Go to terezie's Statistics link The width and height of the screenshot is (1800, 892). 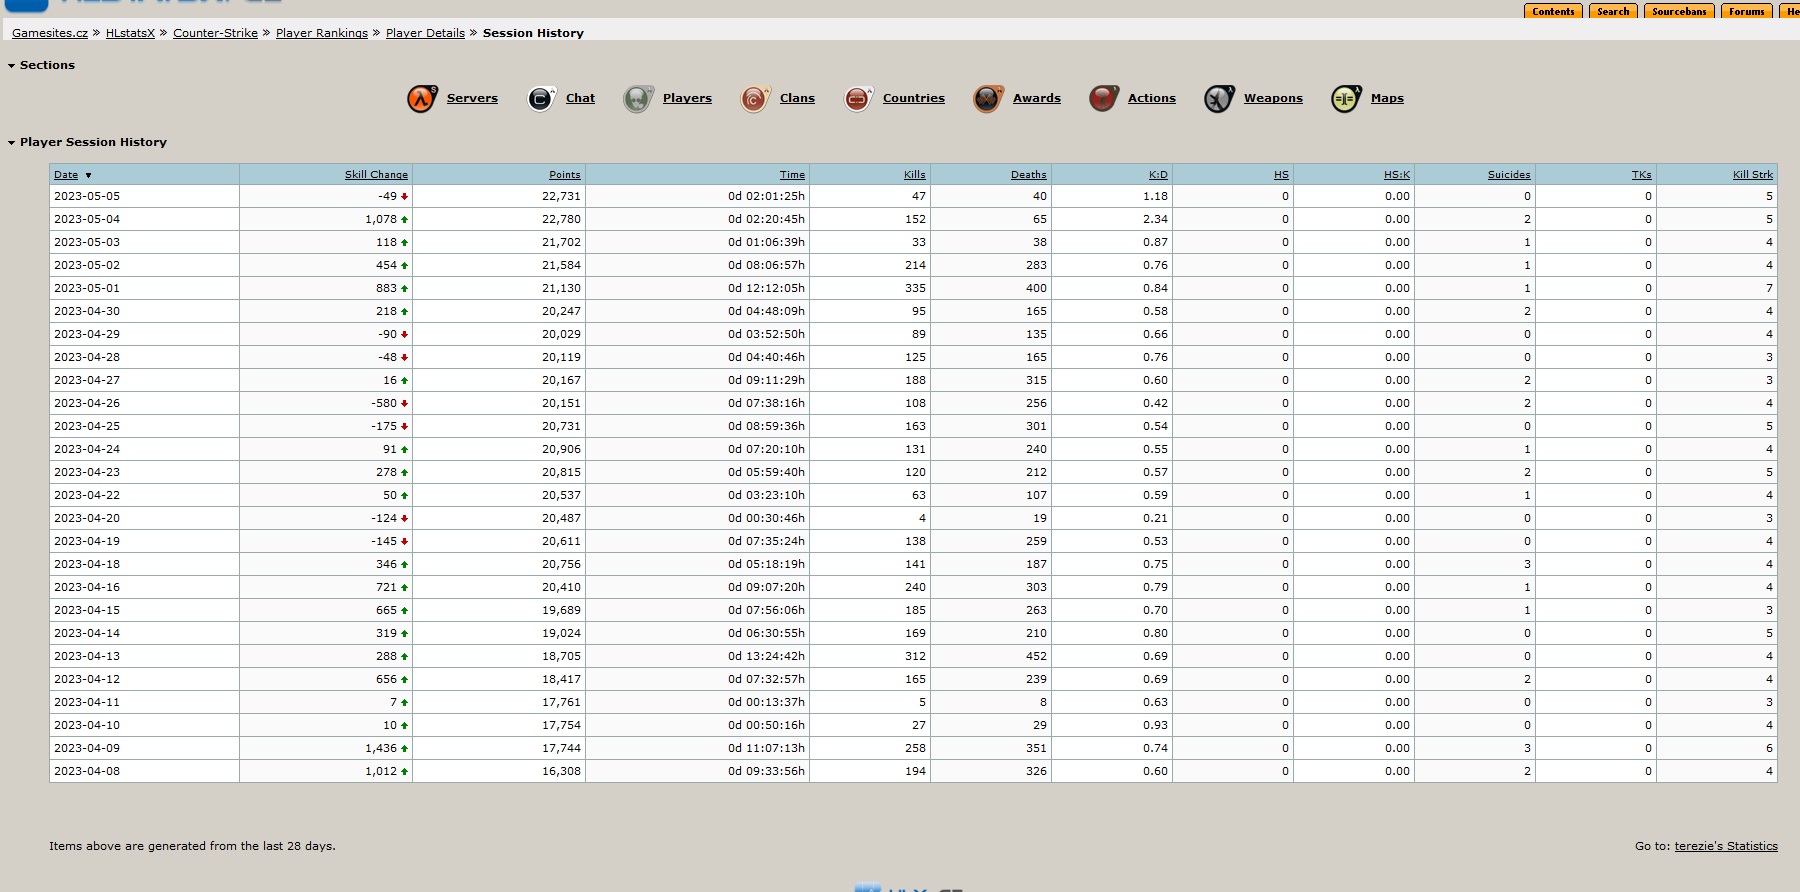(1726, 846)
